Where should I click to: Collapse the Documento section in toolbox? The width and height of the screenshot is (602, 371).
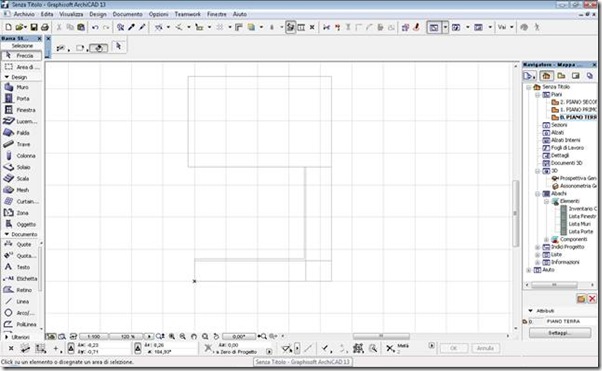coord(7,234)
